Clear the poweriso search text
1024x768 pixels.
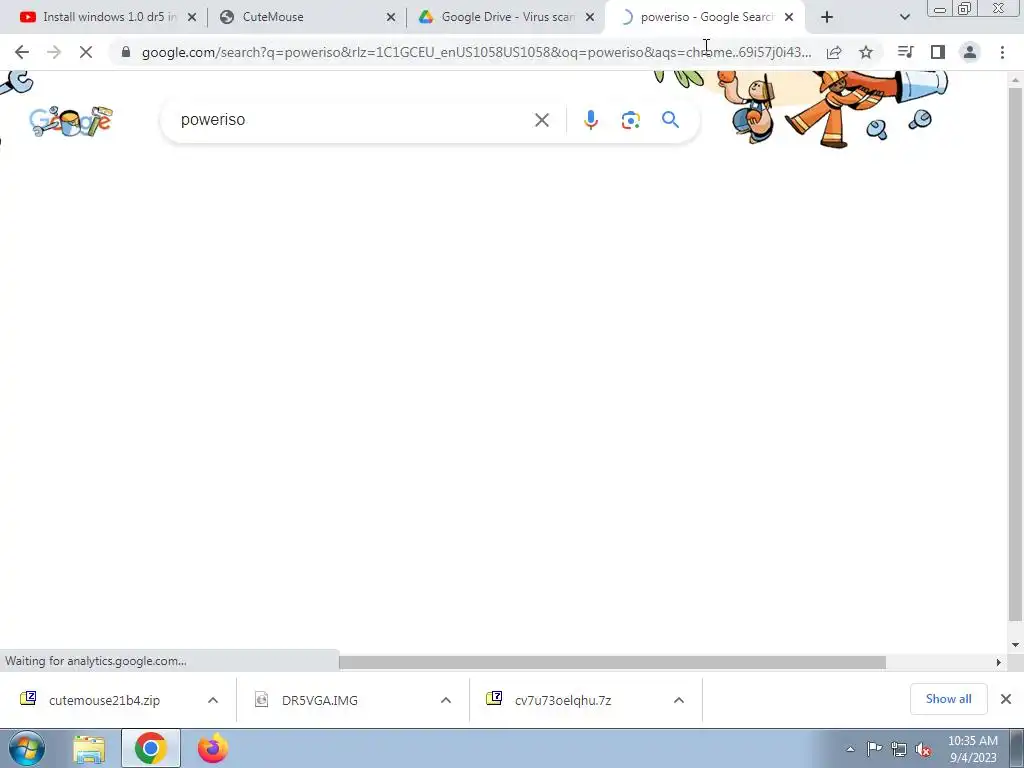[x=541, y=120]
